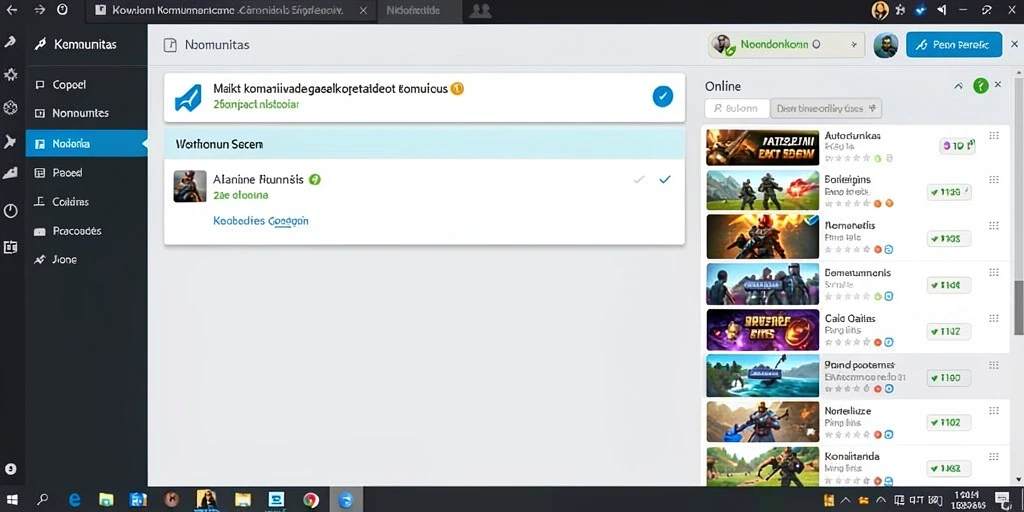The width and height of the screenshot is (1024, 512).
Task: Click the gold coin icon after Maikt title
Action: pyautogui.click(x=457, y=89)
